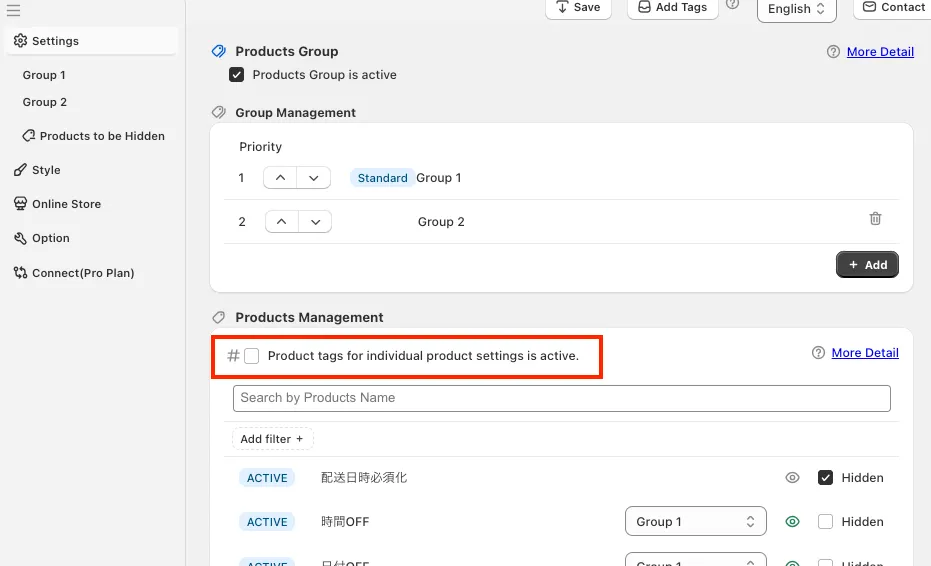Open the Style section in the sidebar

click(46, 170)
